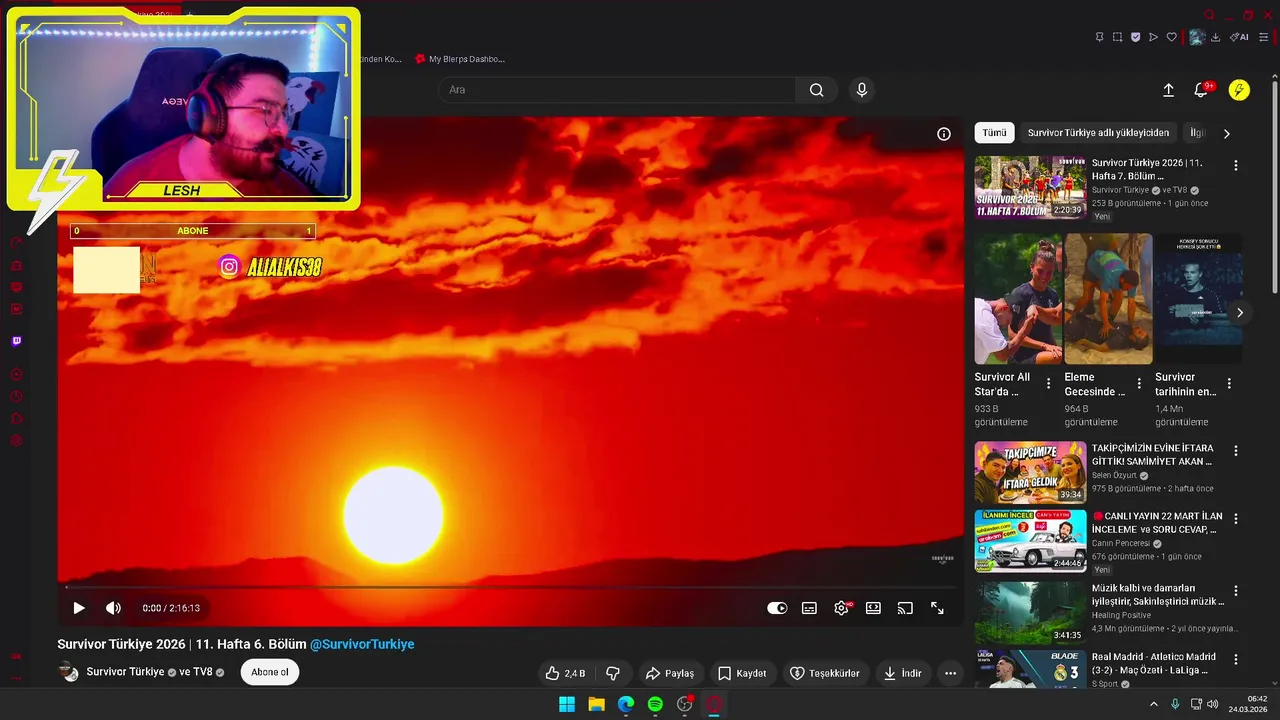Focus the 'Ara' search field

[x=617, y=90]
